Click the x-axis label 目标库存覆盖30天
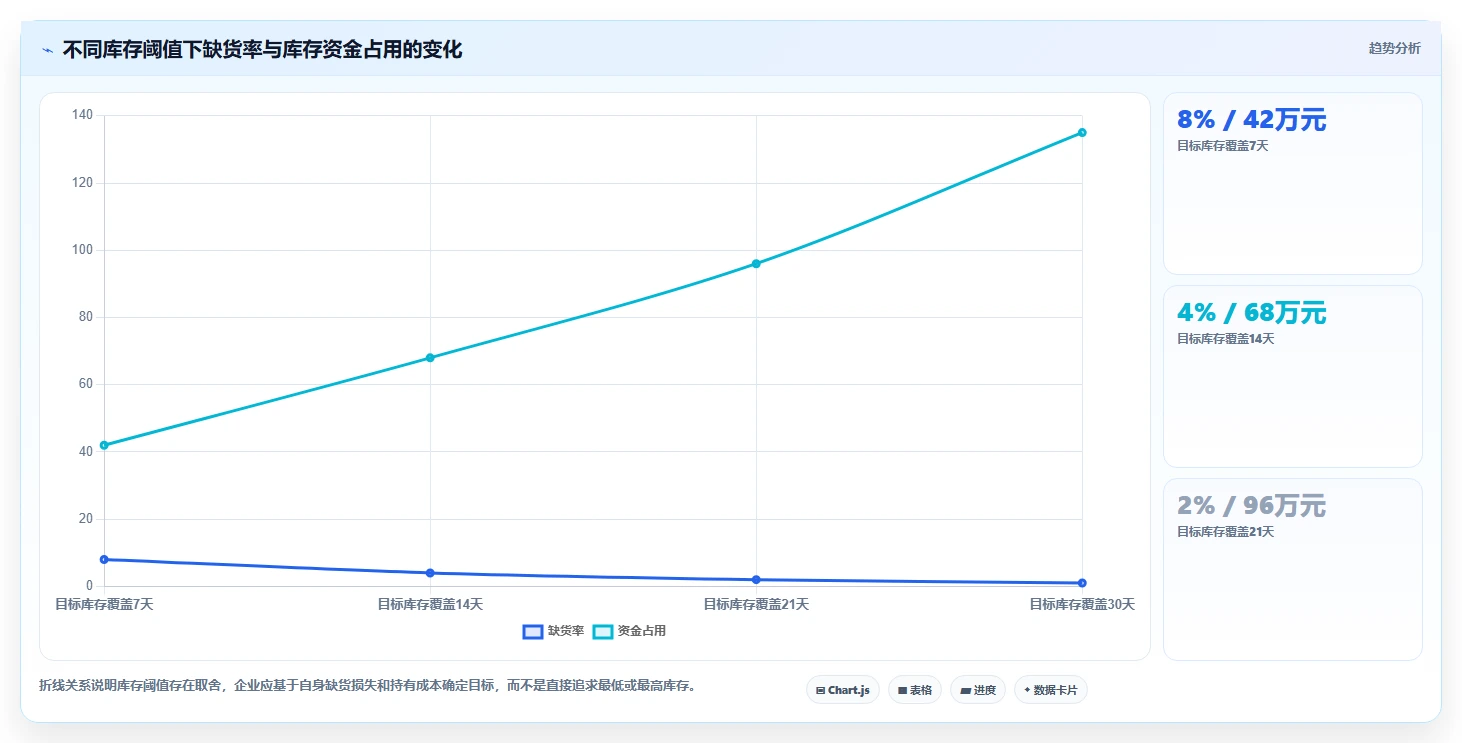Viewport: 1462px width, 743px height. [1082, 604]
